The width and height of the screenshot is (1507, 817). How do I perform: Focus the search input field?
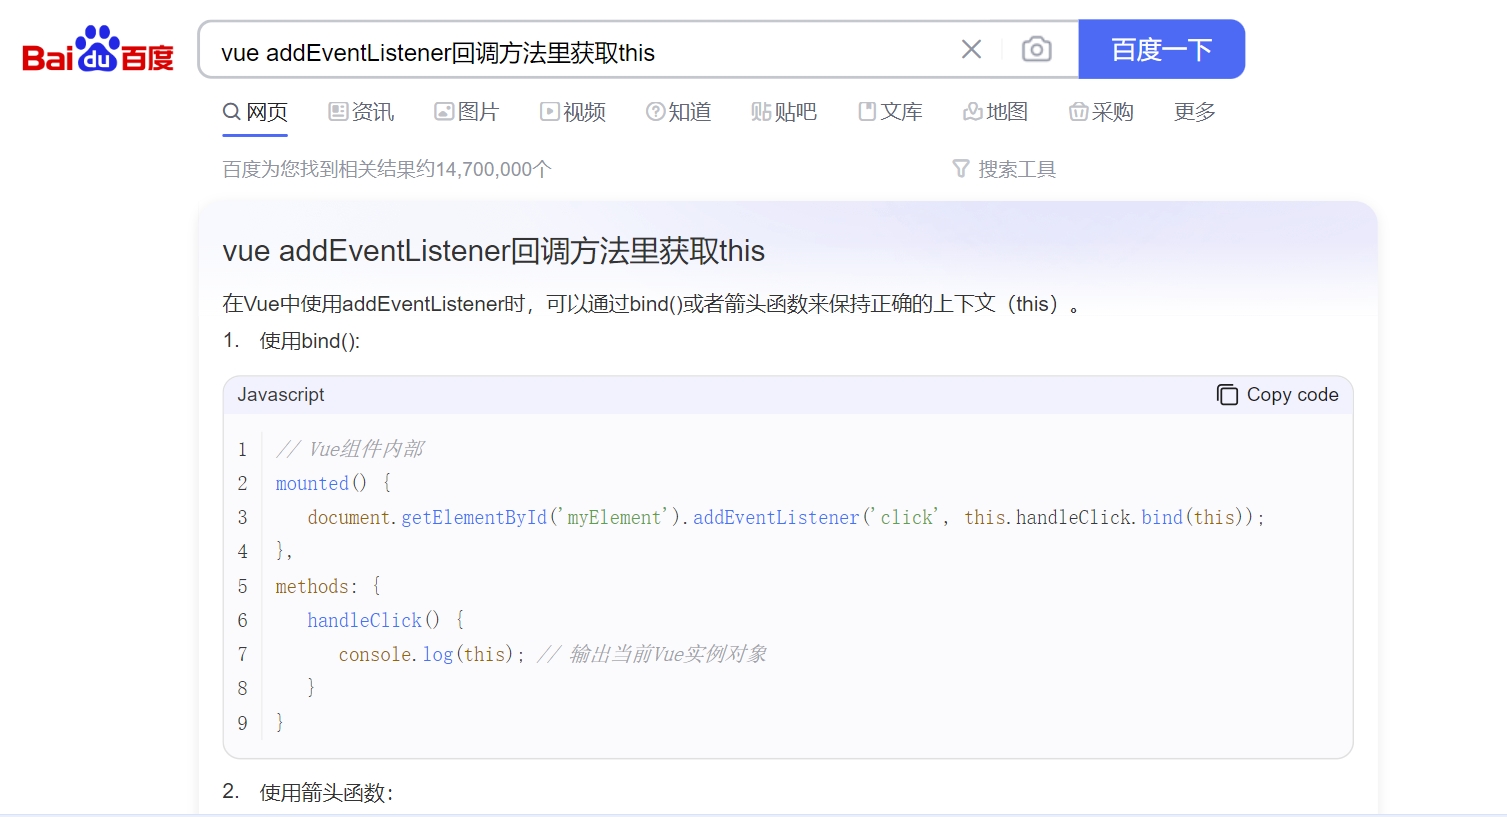(580, 52)
